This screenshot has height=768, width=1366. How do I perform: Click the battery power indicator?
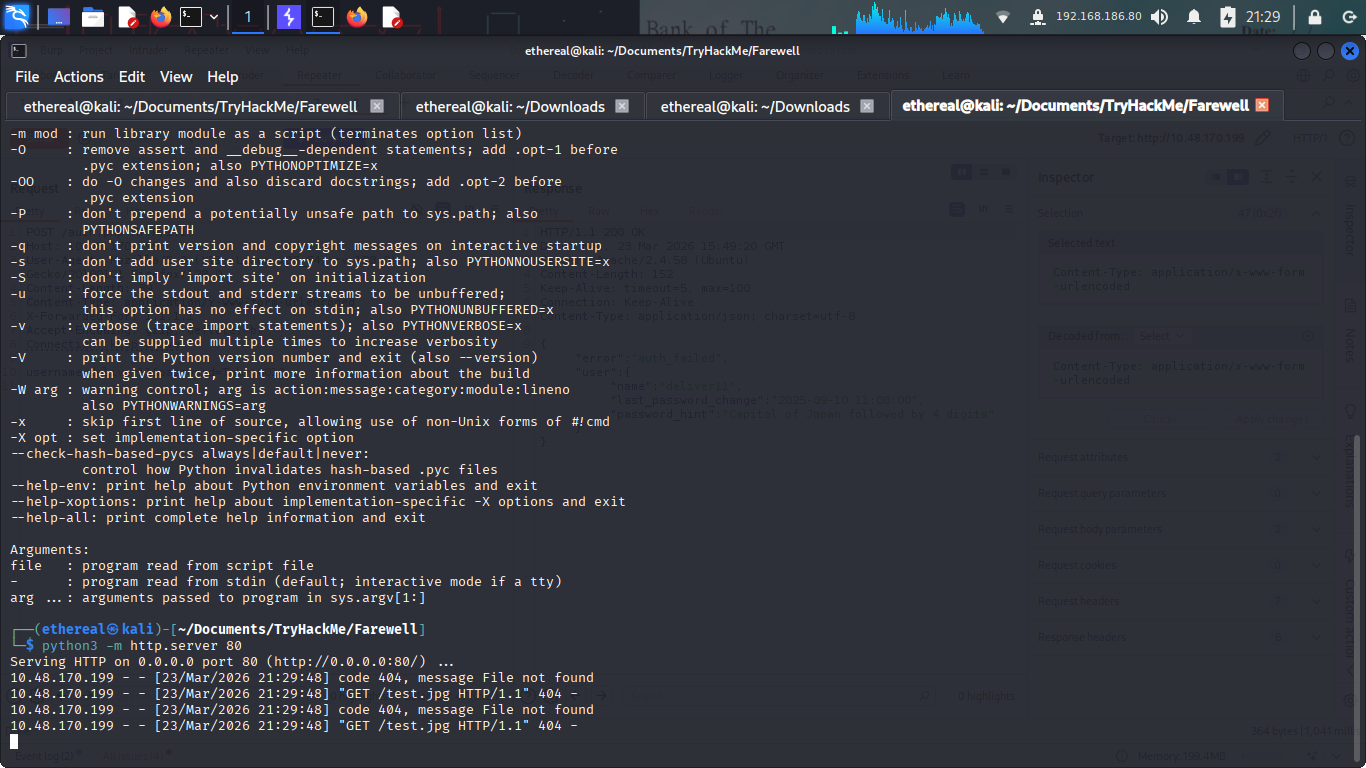[x=1228, y=17]
